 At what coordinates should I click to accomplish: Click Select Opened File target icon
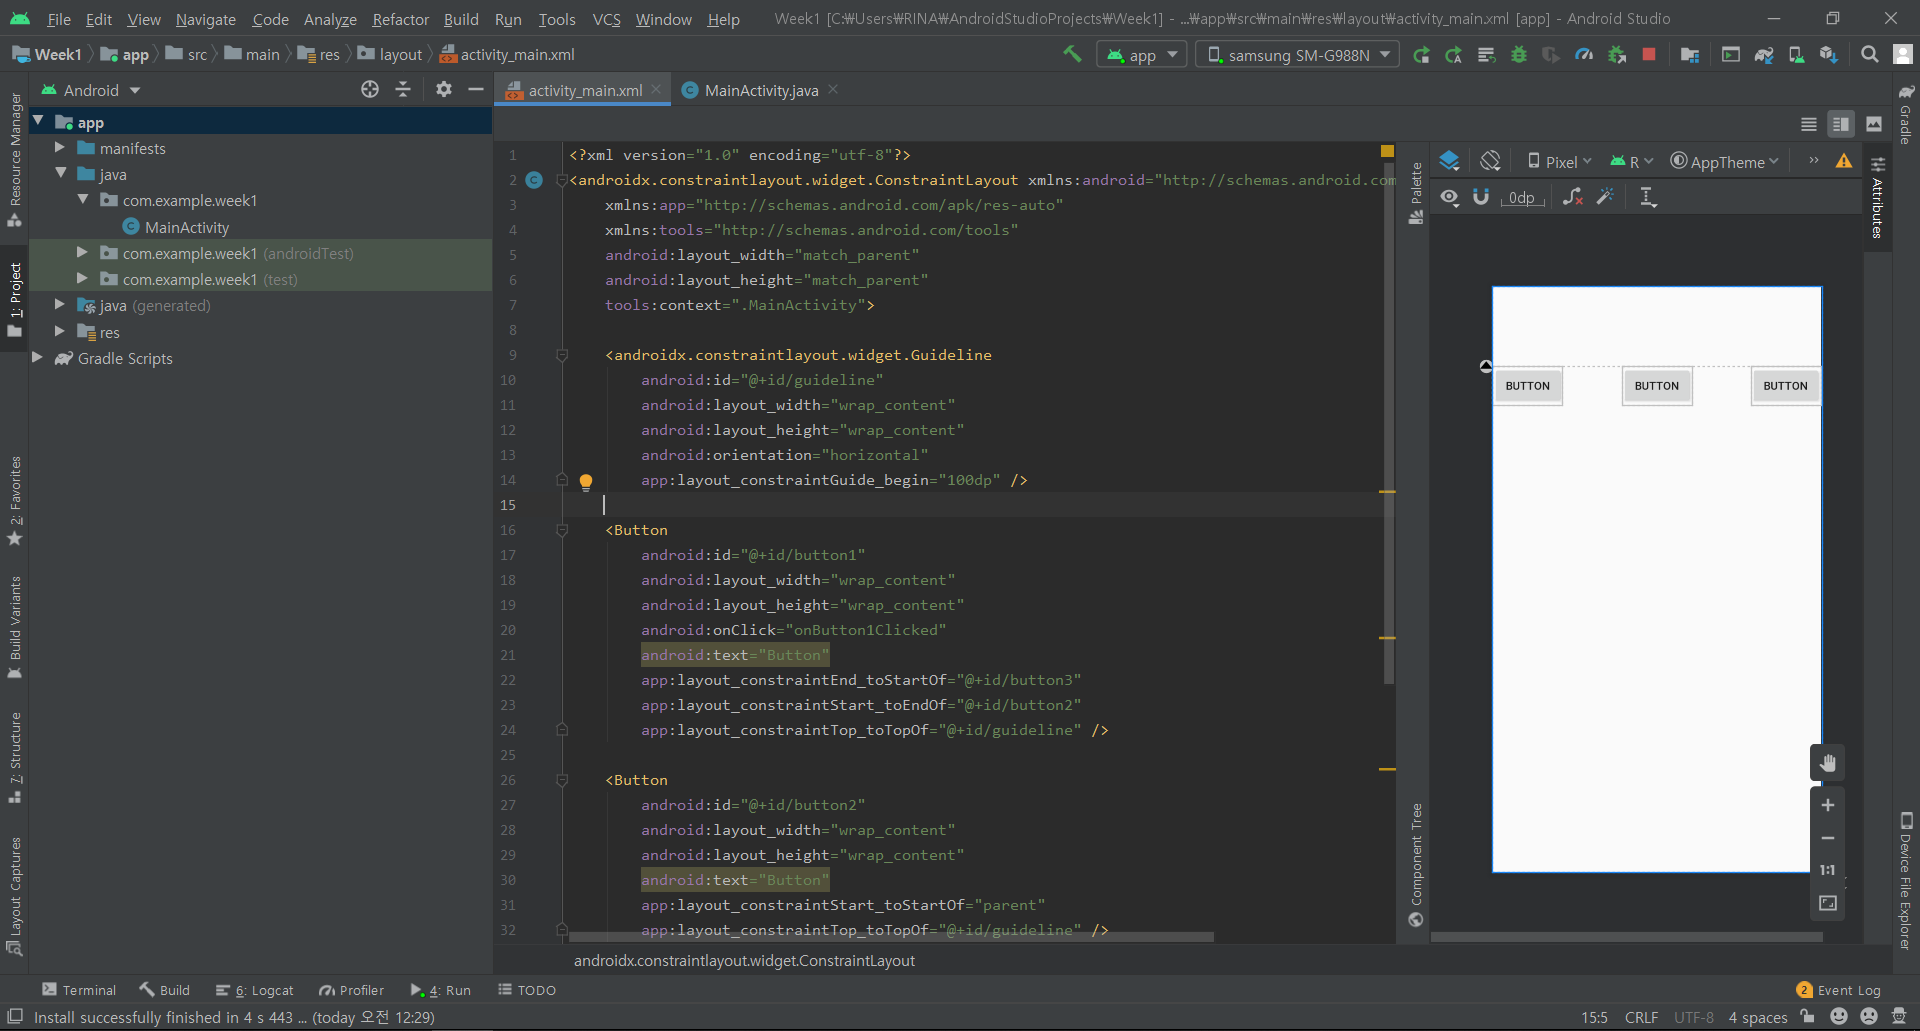click(370, 89)
